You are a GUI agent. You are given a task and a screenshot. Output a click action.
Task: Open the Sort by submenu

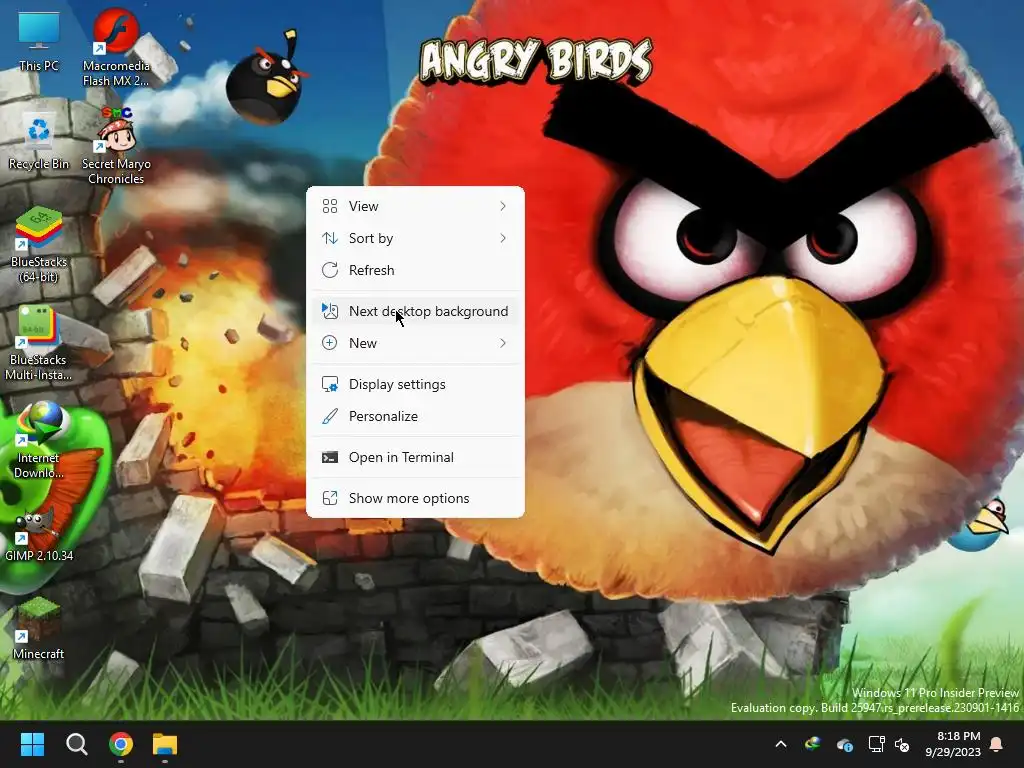point(415,238)
